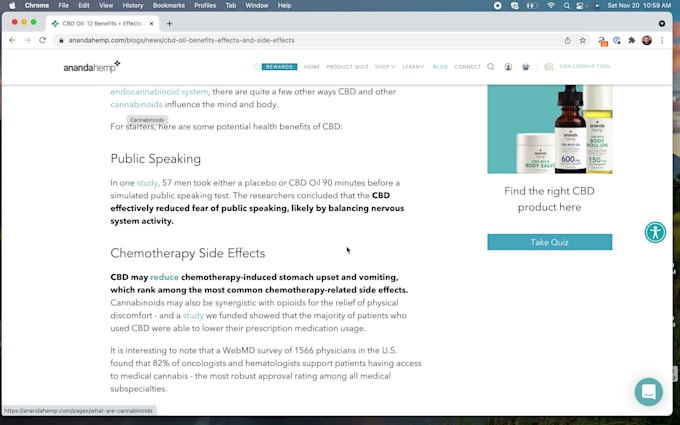Click the Chemotherapy Side Effects heading
The height and width of the screenshot is (425, 680).
[187, 253]
